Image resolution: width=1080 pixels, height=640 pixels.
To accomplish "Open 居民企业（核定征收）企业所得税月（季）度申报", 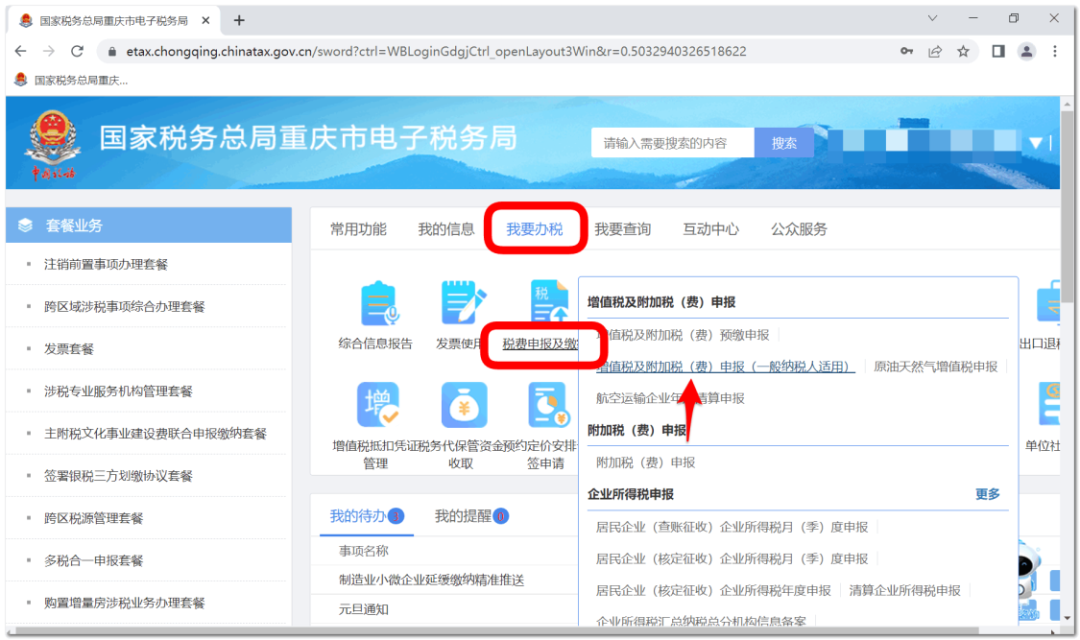I will coord(731,559).
